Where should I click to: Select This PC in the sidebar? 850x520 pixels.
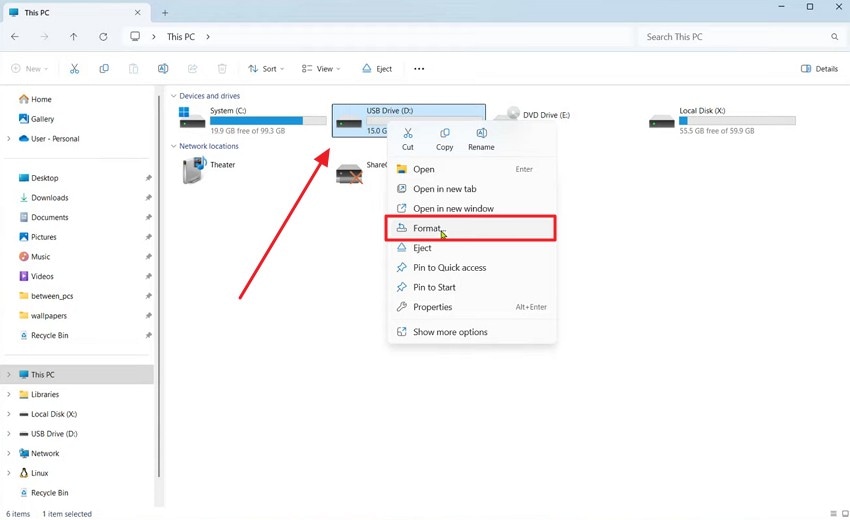click(78, 375)
